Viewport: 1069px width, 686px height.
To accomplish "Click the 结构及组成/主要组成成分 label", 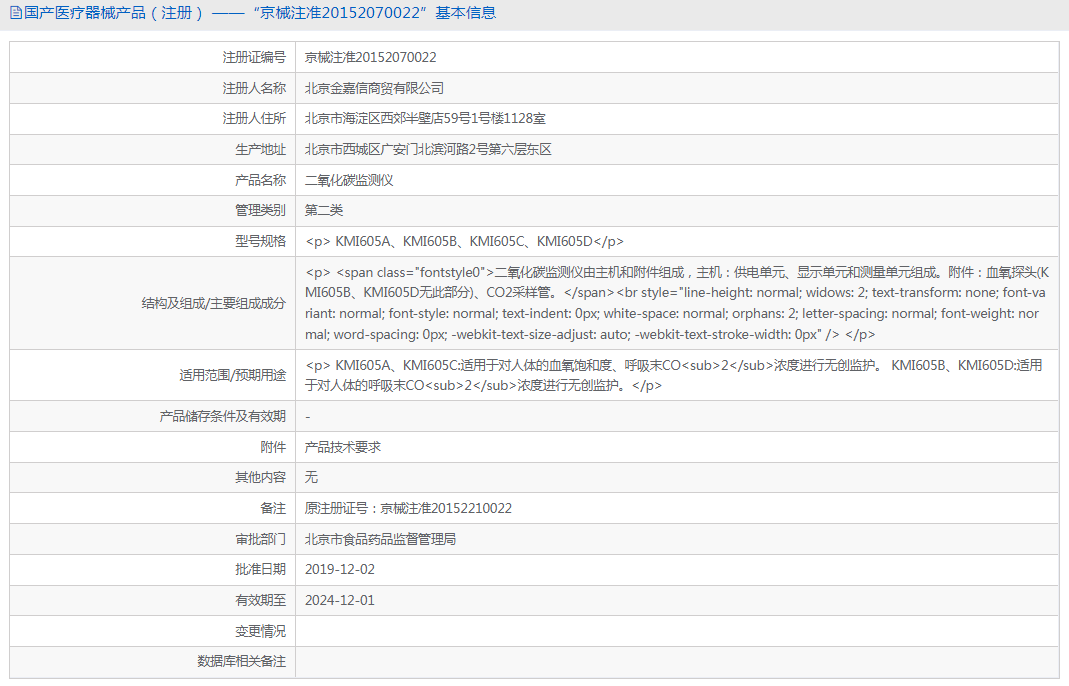I will pos(213,303).
